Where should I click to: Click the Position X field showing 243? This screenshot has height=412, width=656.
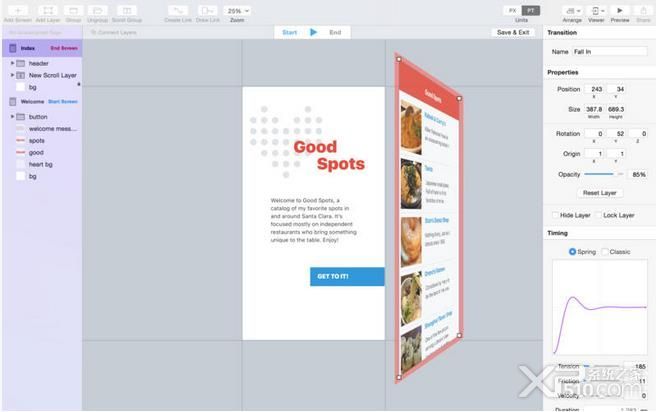(594, 89)
